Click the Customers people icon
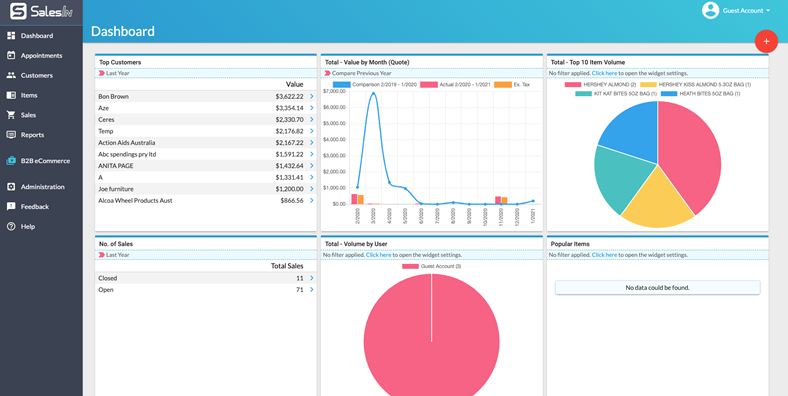This screenshot has width=788, height=396. tap(11, 75)
